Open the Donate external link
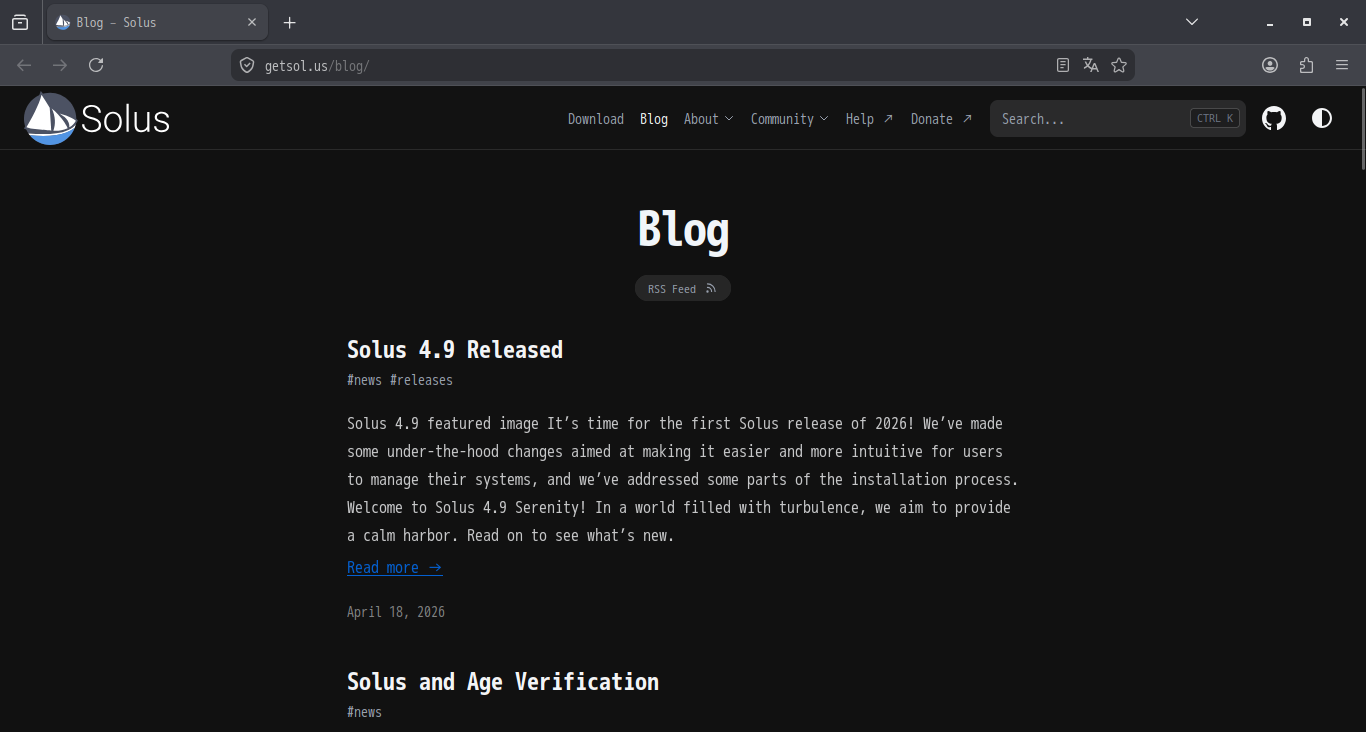Viewport: 1366px width, 732px height. pyautogui.click(x=941, y=119)
